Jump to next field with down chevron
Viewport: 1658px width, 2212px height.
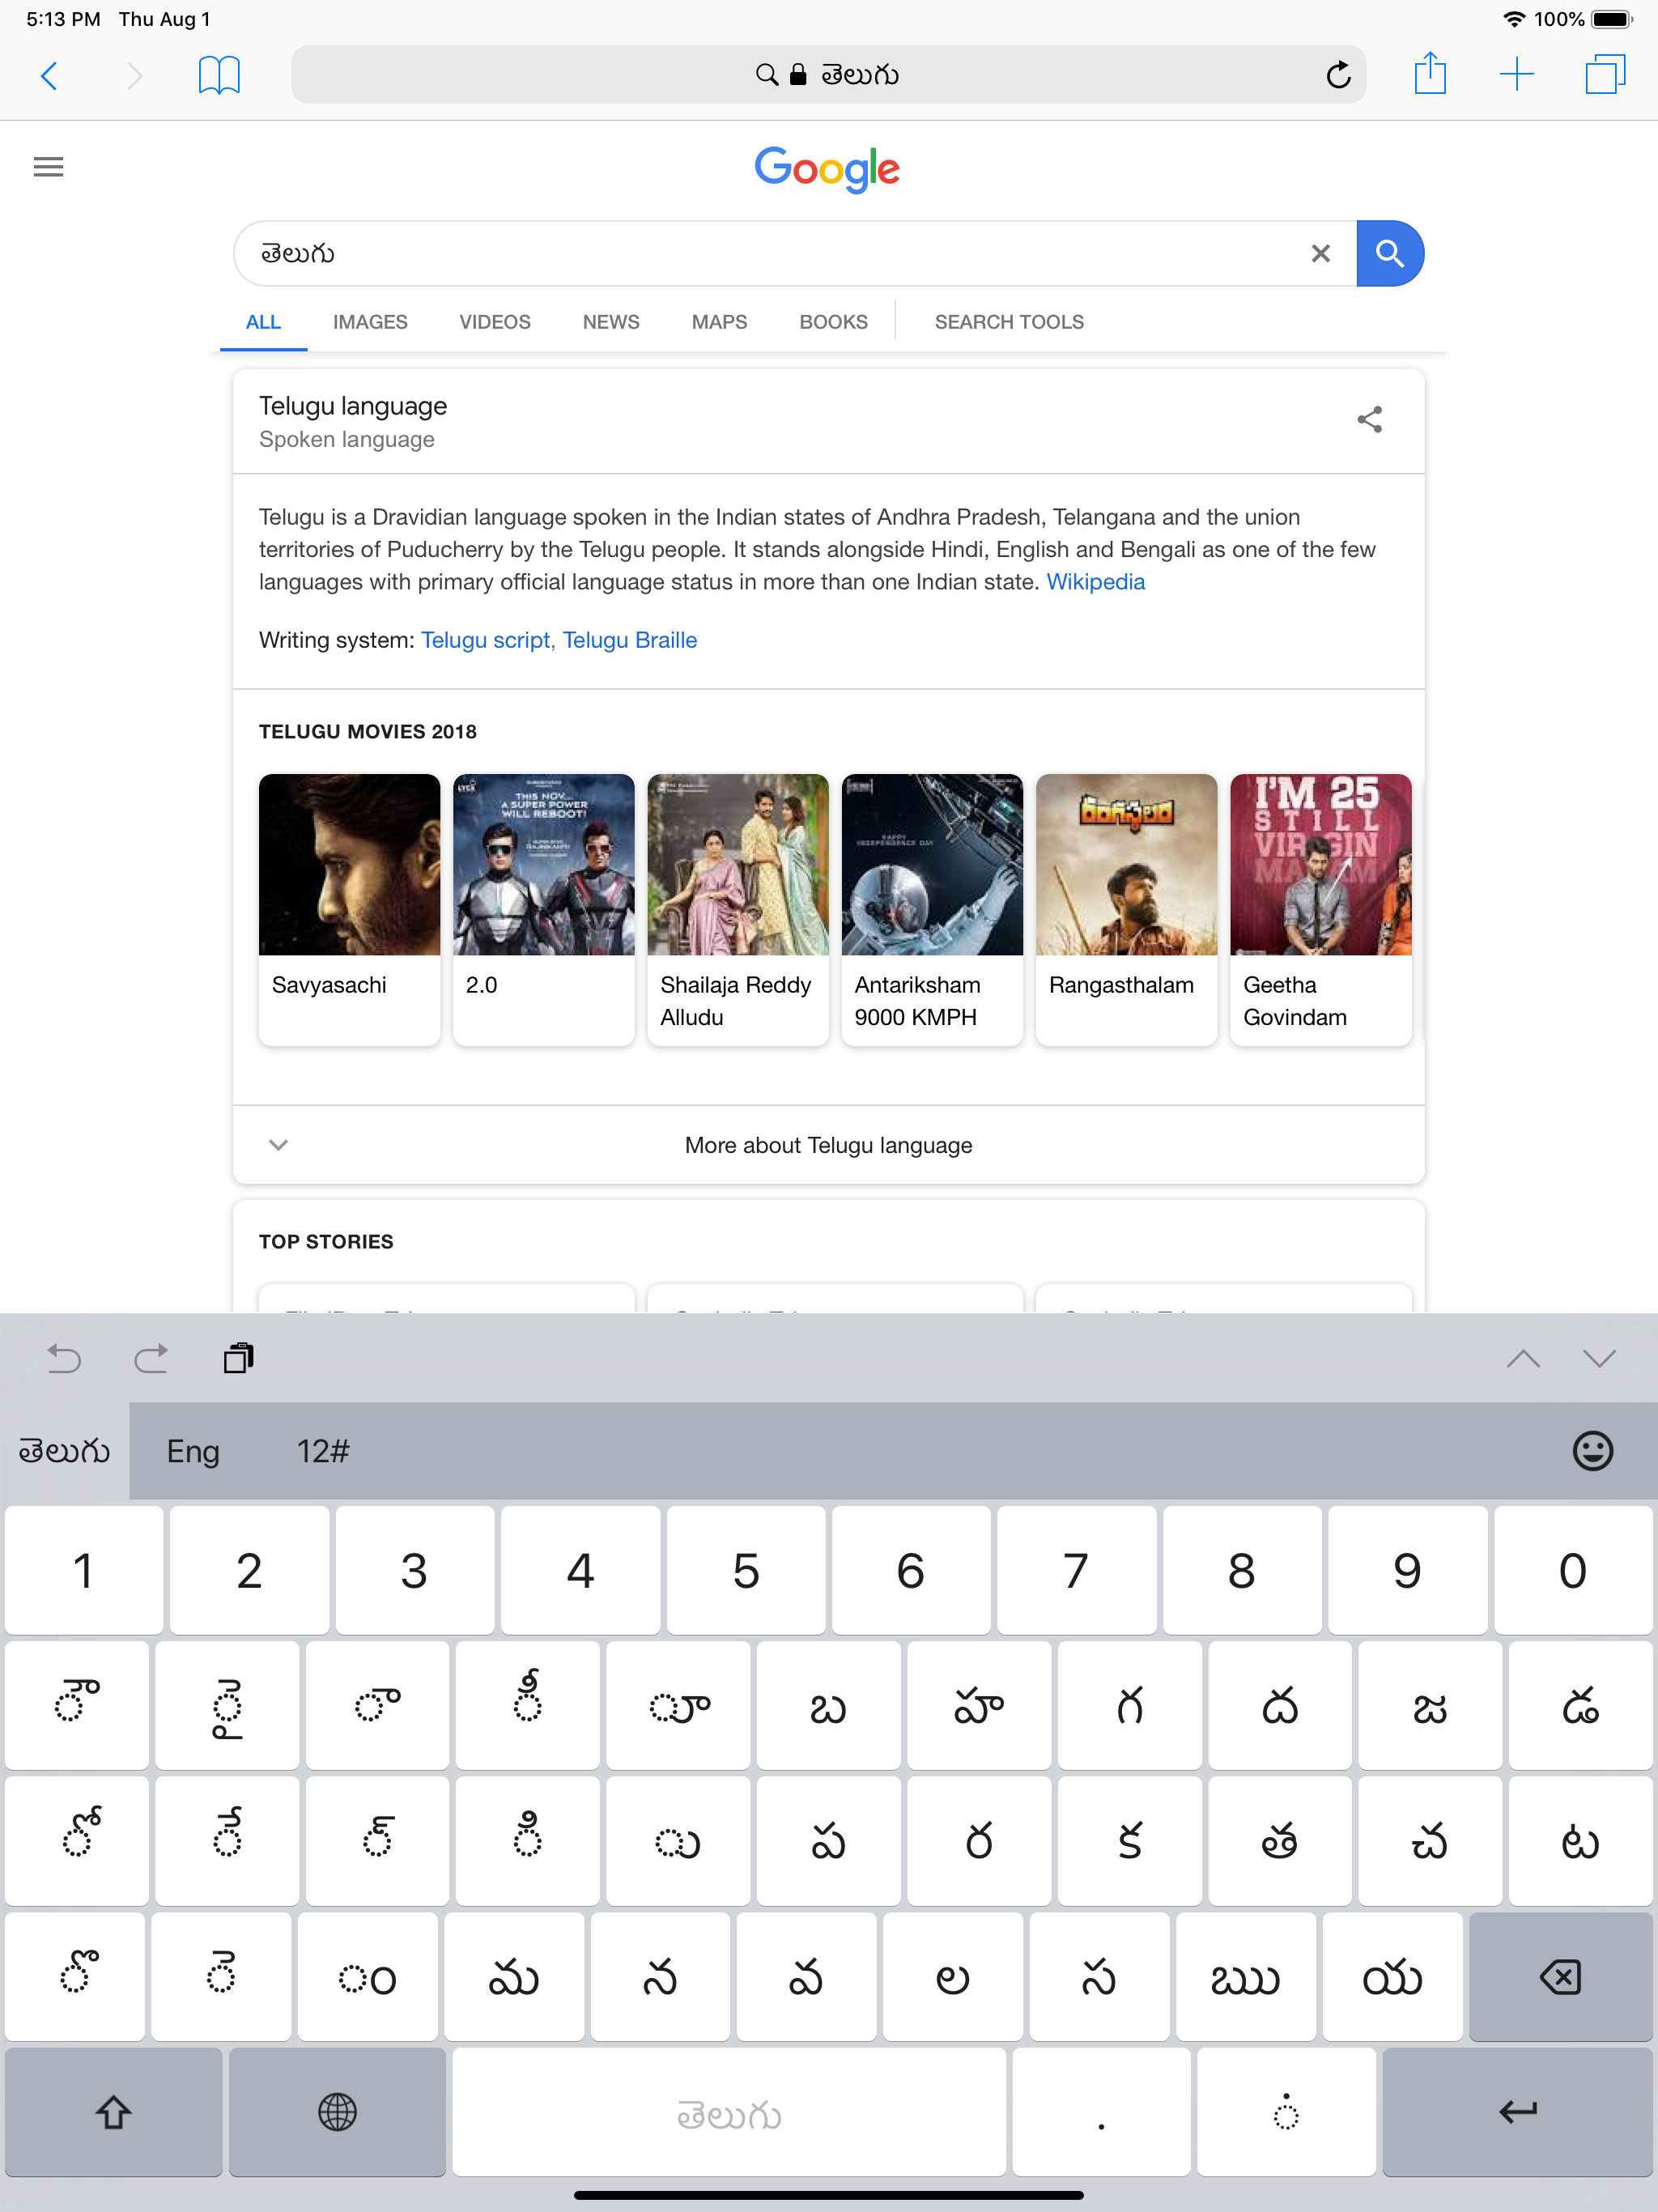1599,1358
